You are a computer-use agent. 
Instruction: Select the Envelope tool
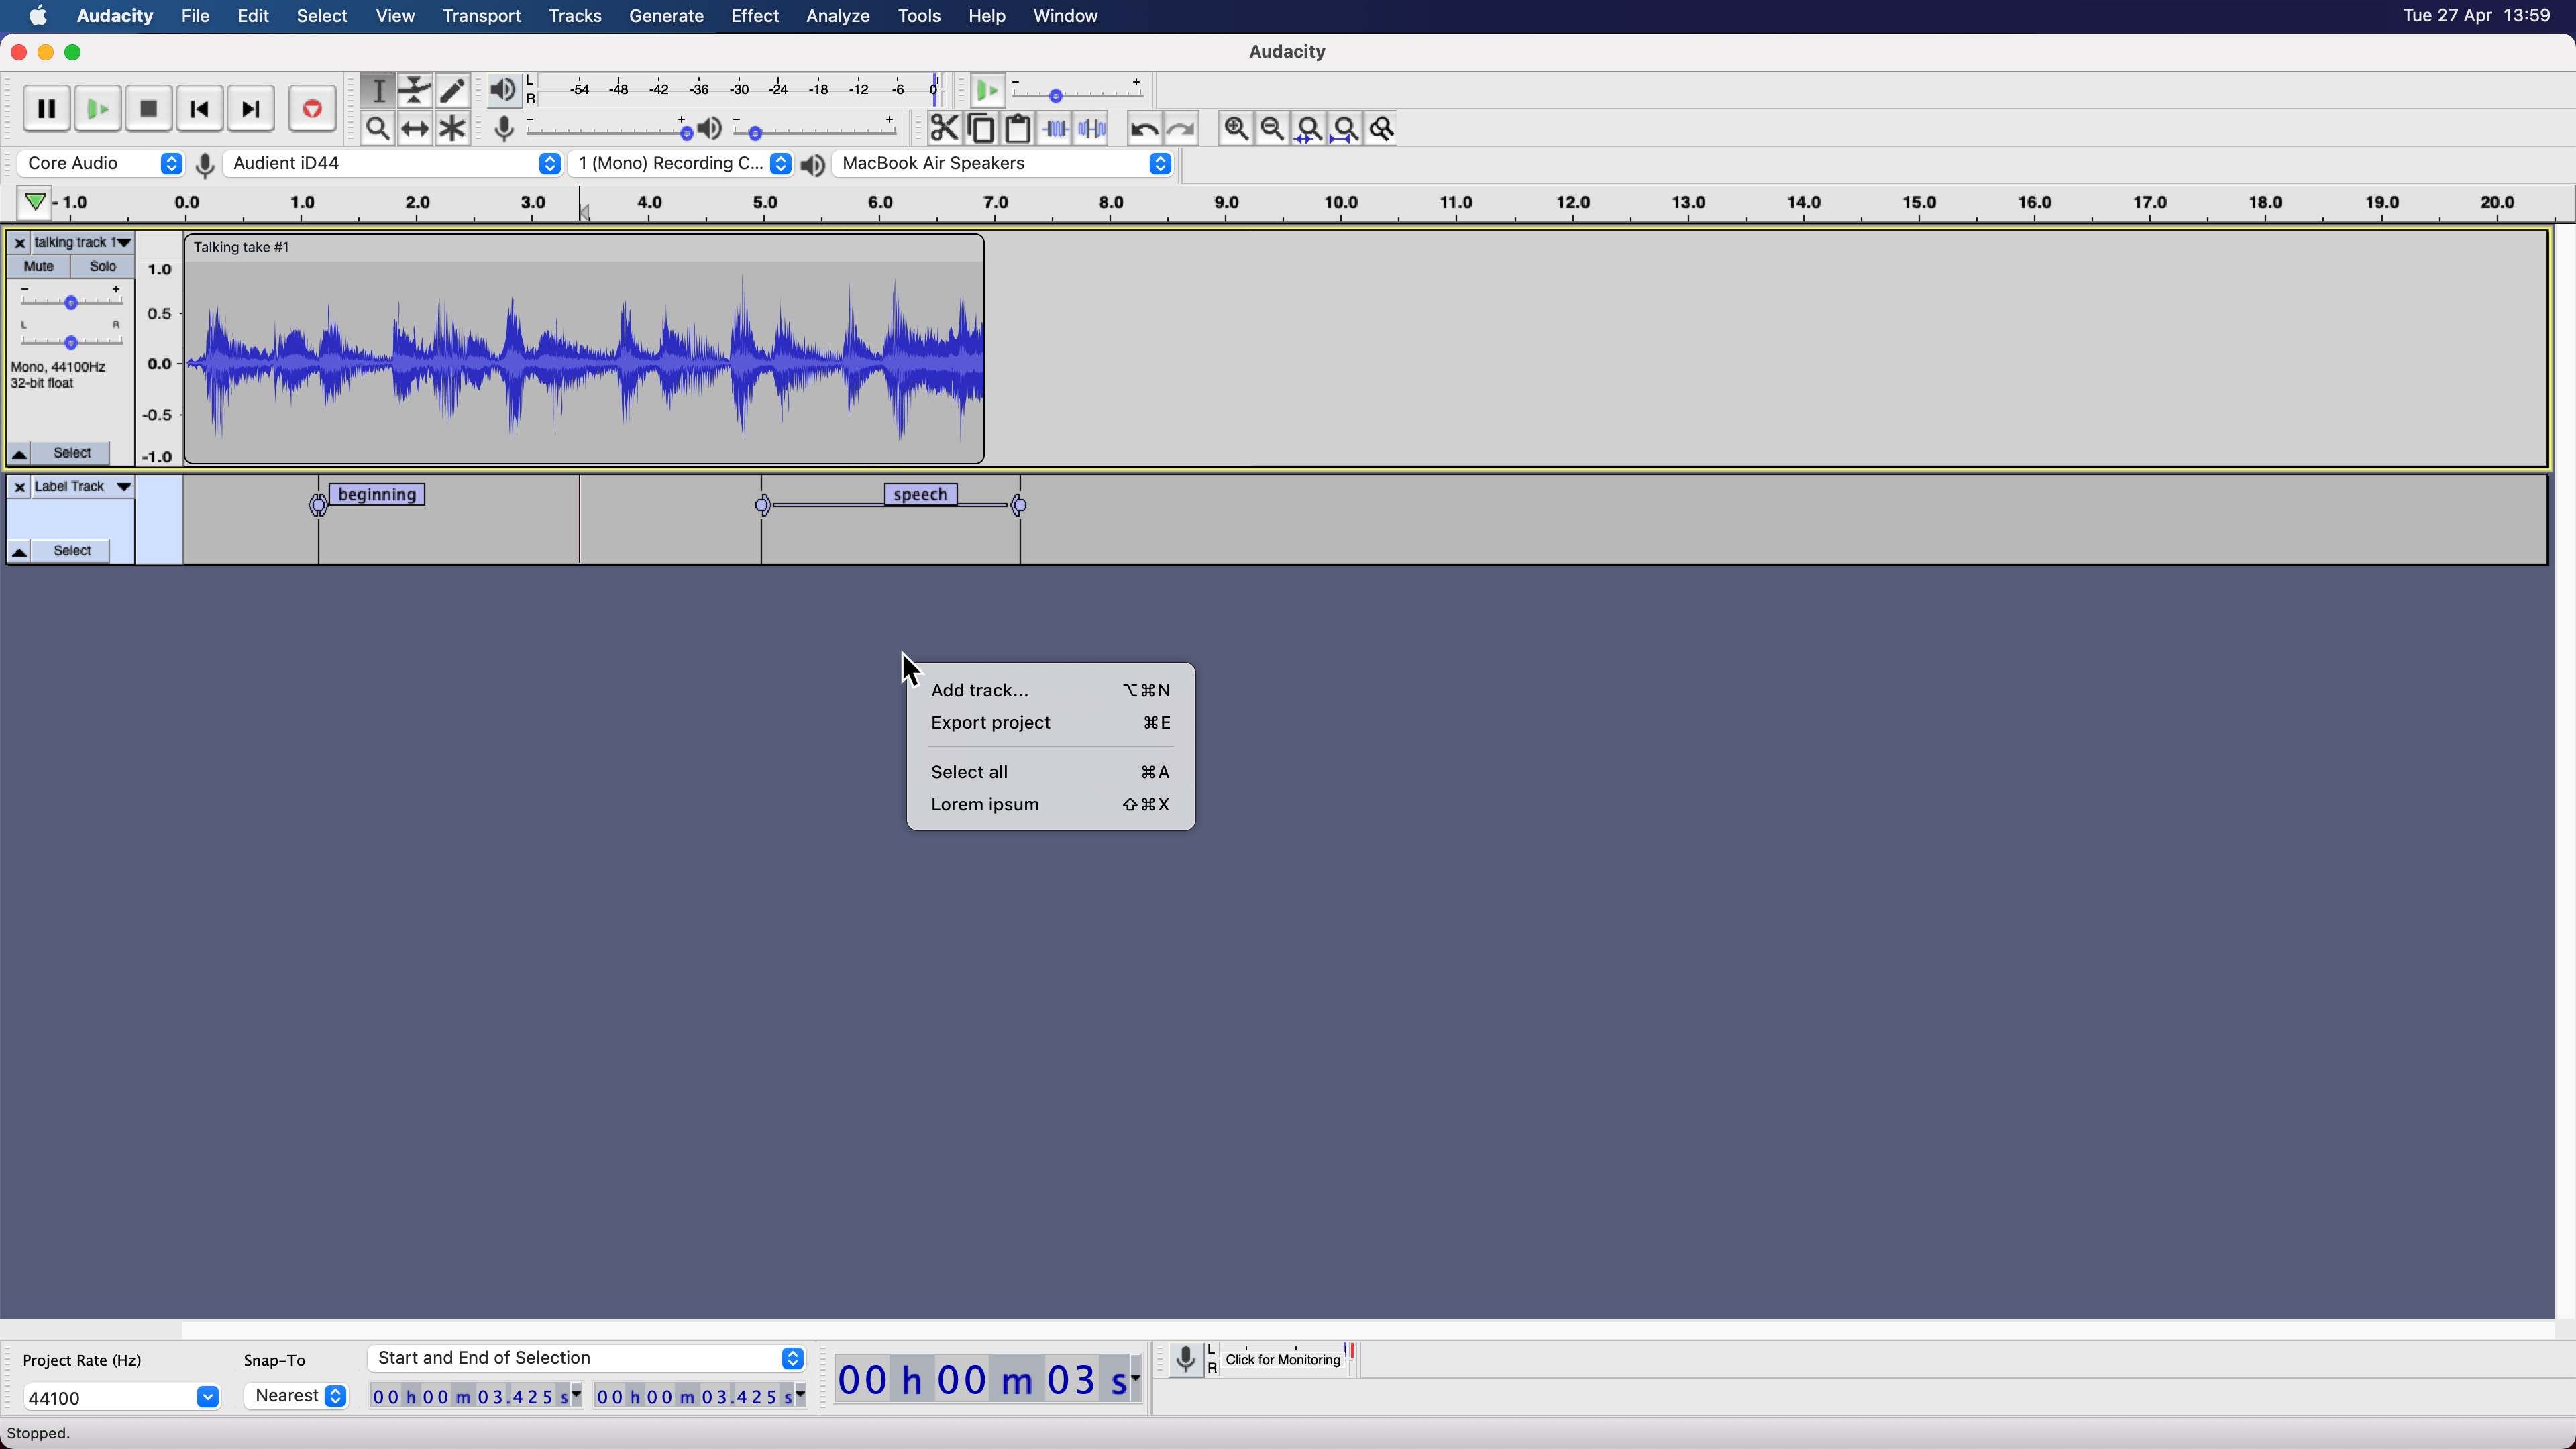click(415, 90)
